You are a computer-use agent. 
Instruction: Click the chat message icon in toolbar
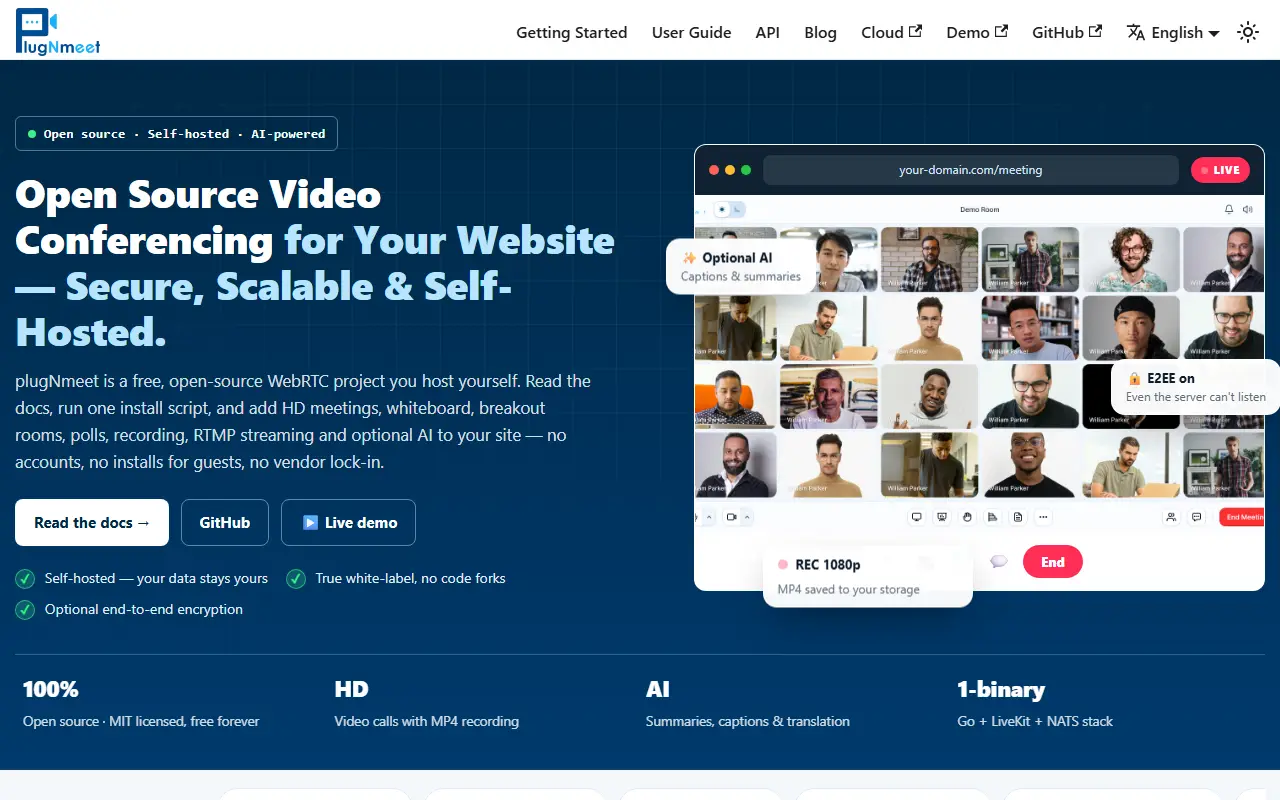coord(1196,517)
